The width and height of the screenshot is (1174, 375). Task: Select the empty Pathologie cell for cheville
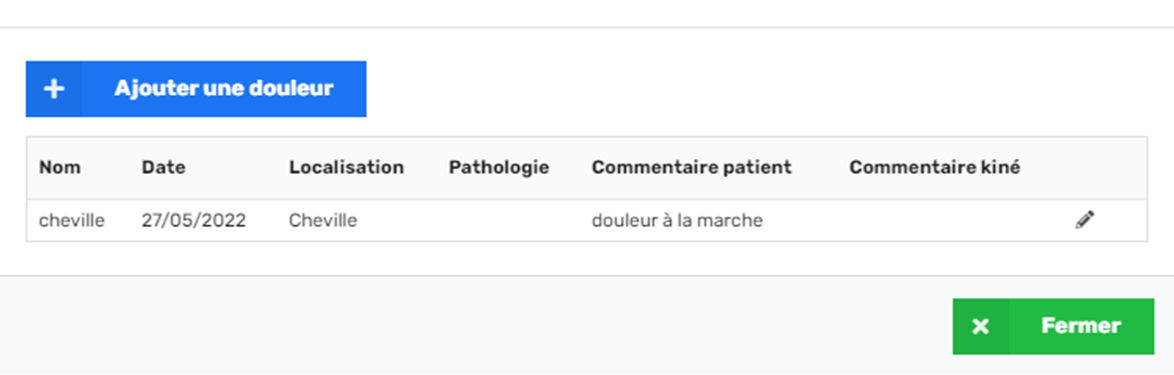[x=507, y=221]
